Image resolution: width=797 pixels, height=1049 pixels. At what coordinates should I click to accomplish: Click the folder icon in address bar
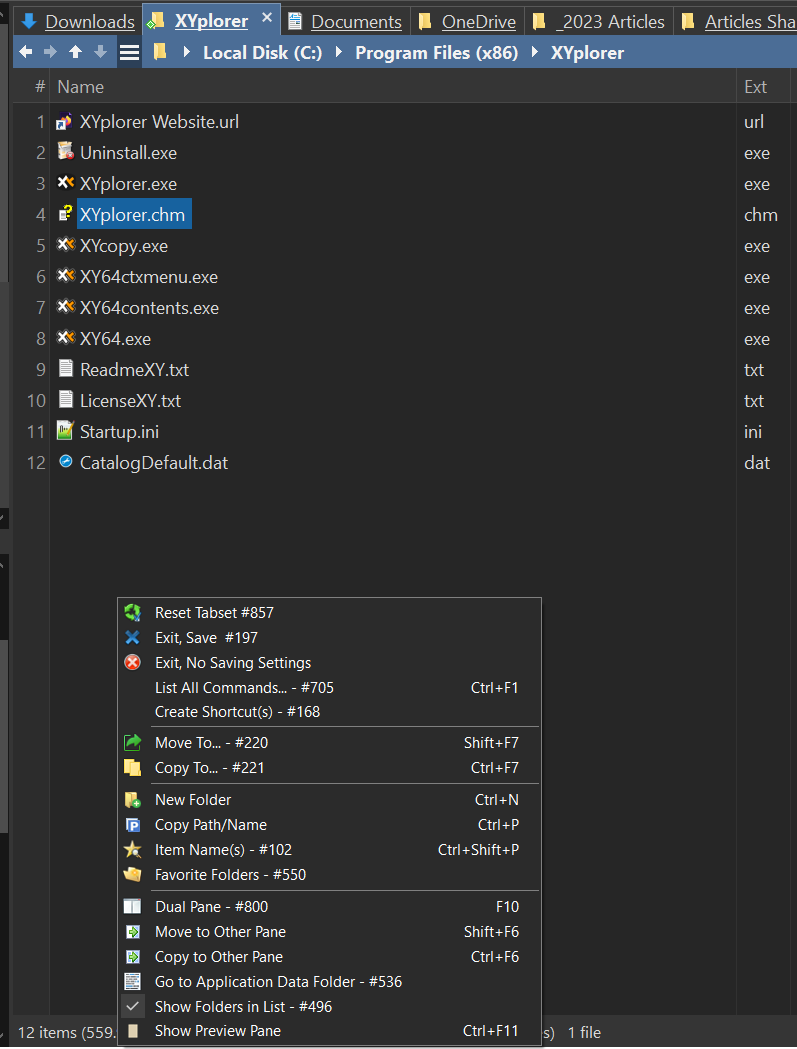[x=159, y=52]
